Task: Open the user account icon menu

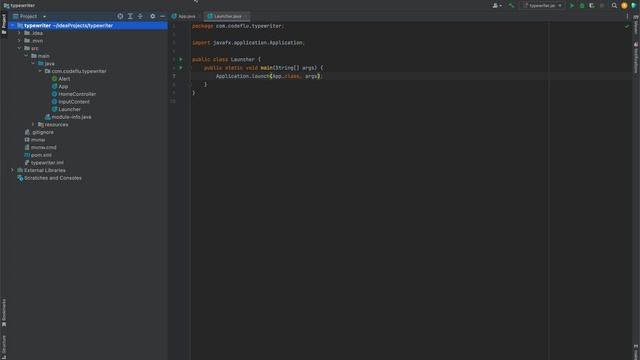Action: point(497,6)
